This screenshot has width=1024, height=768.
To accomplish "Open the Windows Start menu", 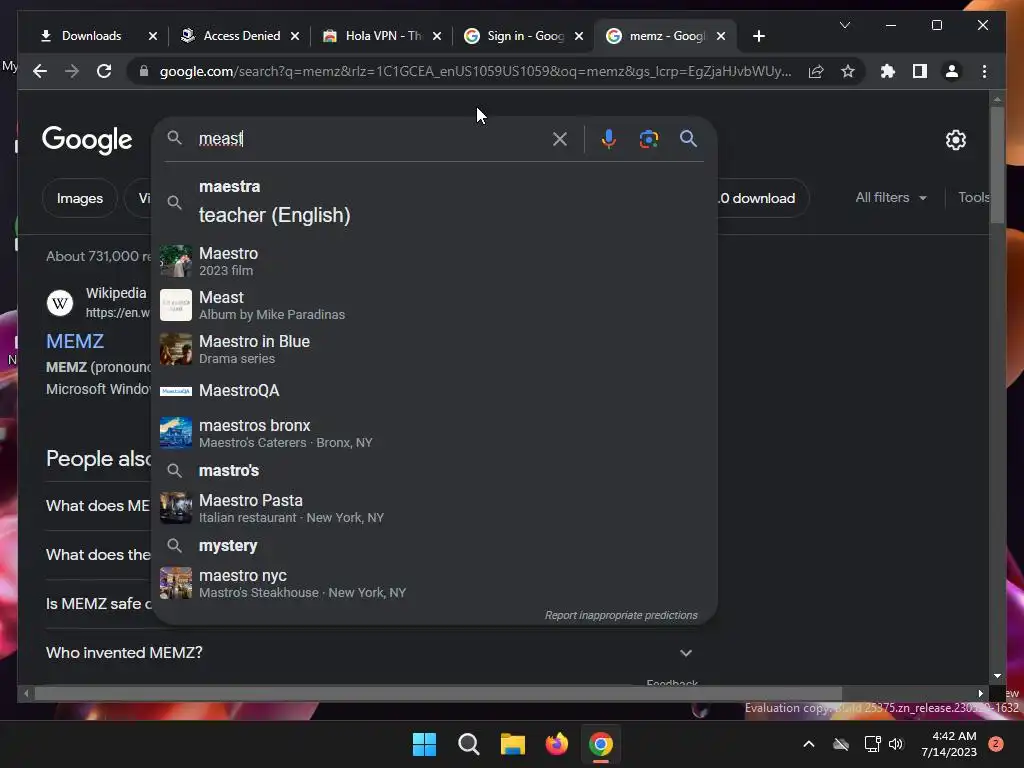I will click(x=424, y=744).
